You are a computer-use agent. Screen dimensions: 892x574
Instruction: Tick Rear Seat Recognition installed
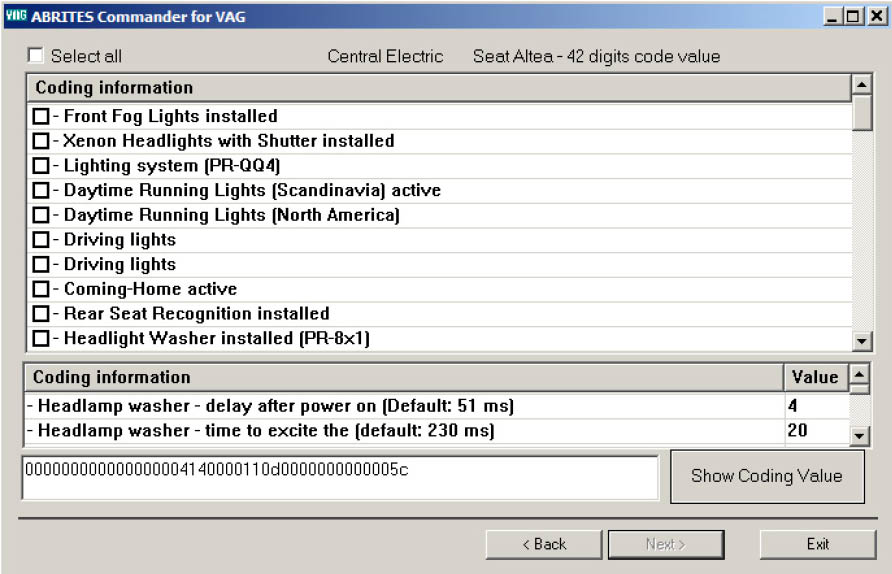pyautogui.click(x=41, y=314)
